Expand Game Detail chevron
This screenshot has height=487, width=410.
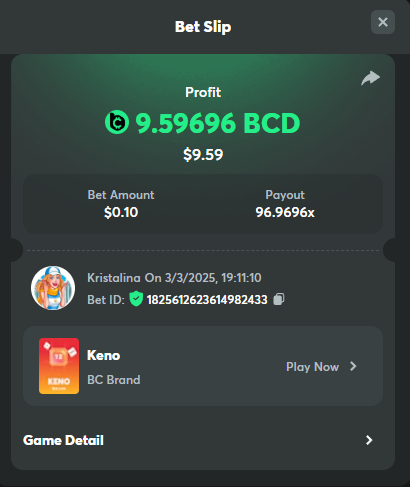click(x=369, y=440)
